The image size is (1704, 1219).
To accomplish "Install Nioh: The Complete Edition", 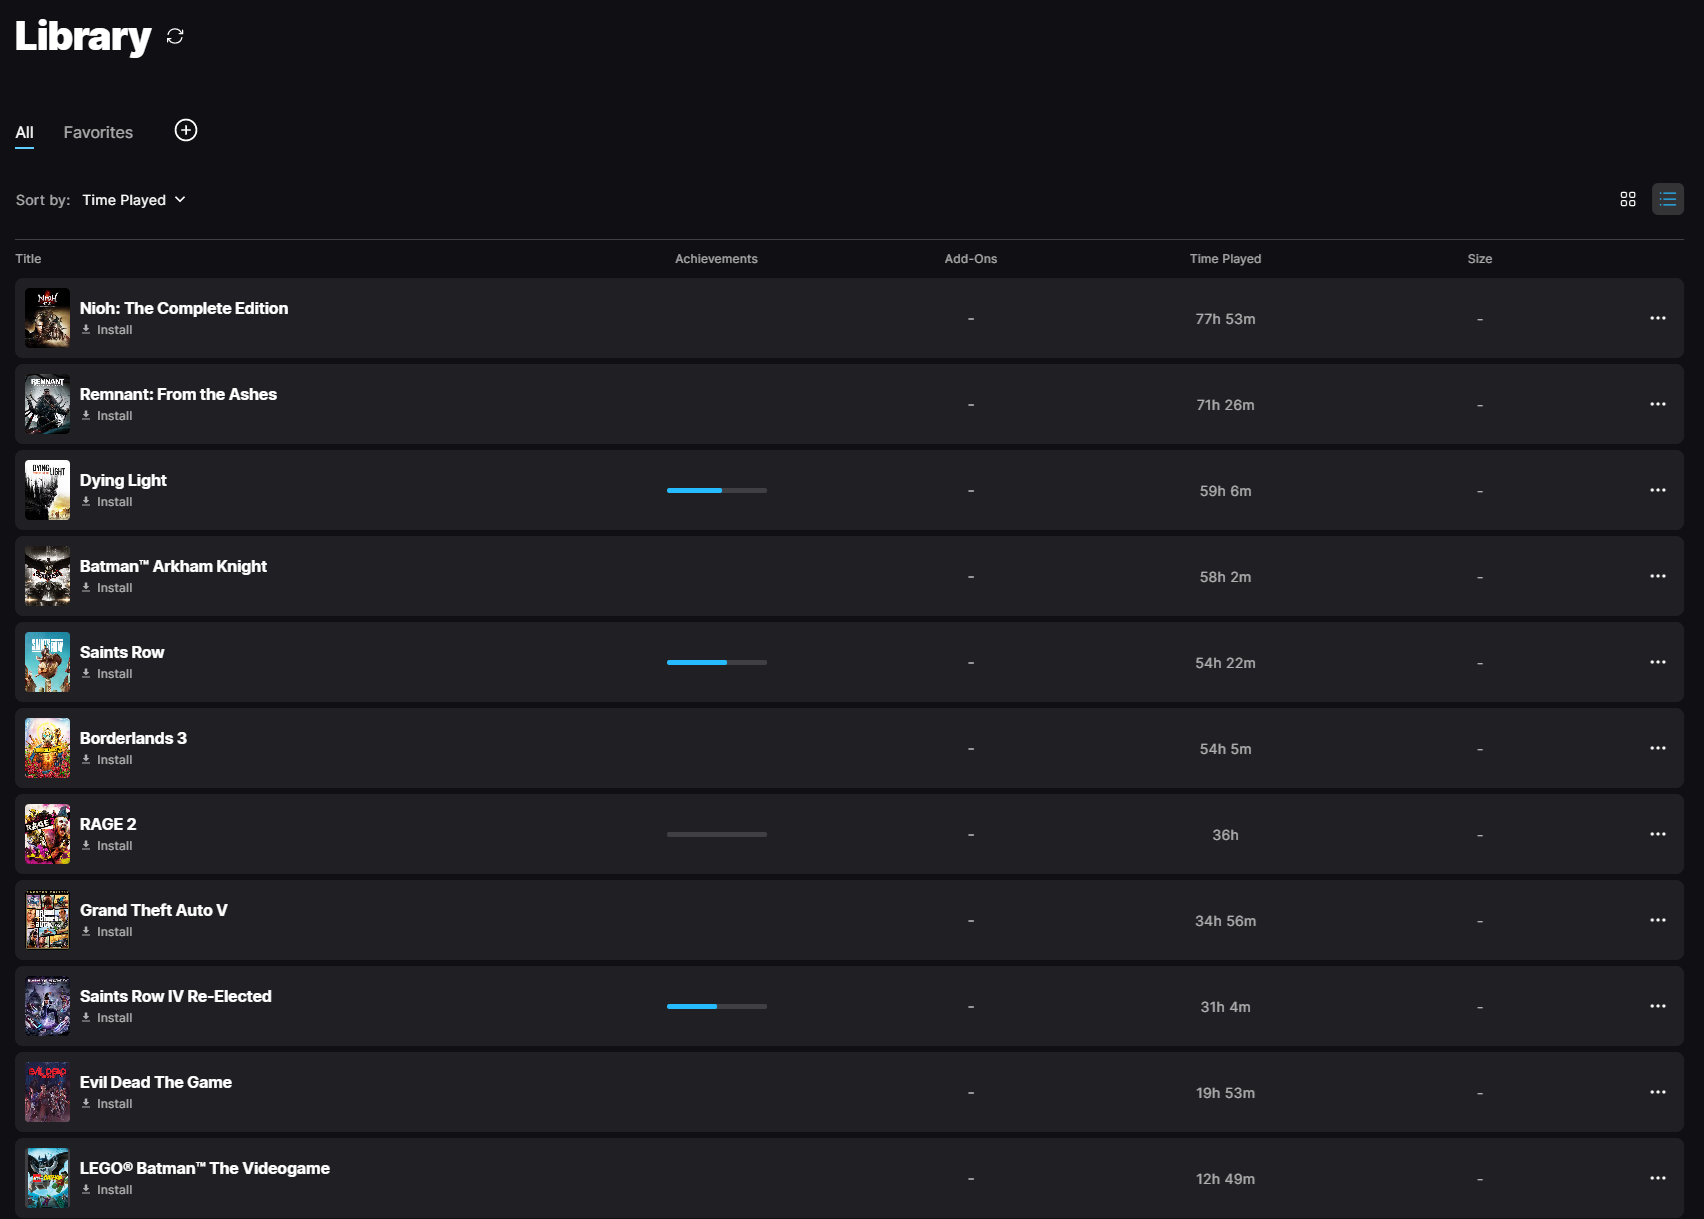I will (107, 330).
